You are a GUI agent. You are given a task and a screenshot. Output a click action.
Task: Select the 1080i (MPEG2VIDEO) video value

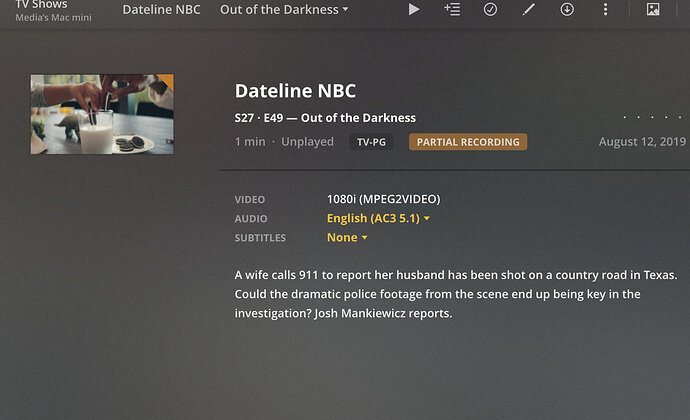pos(383,199)
